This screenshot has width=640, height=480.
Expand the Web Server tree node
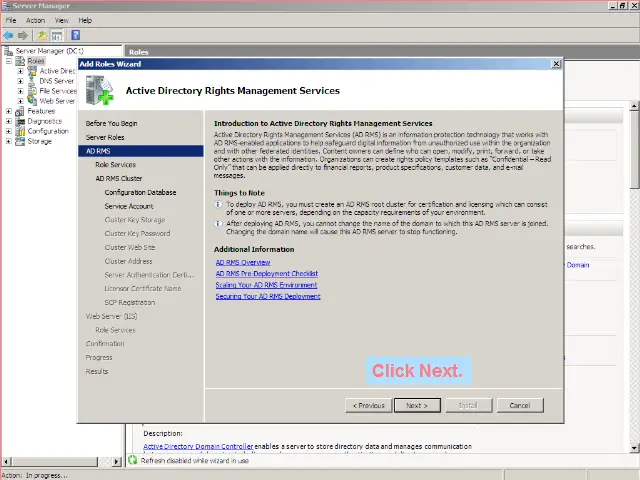(20, 101)
